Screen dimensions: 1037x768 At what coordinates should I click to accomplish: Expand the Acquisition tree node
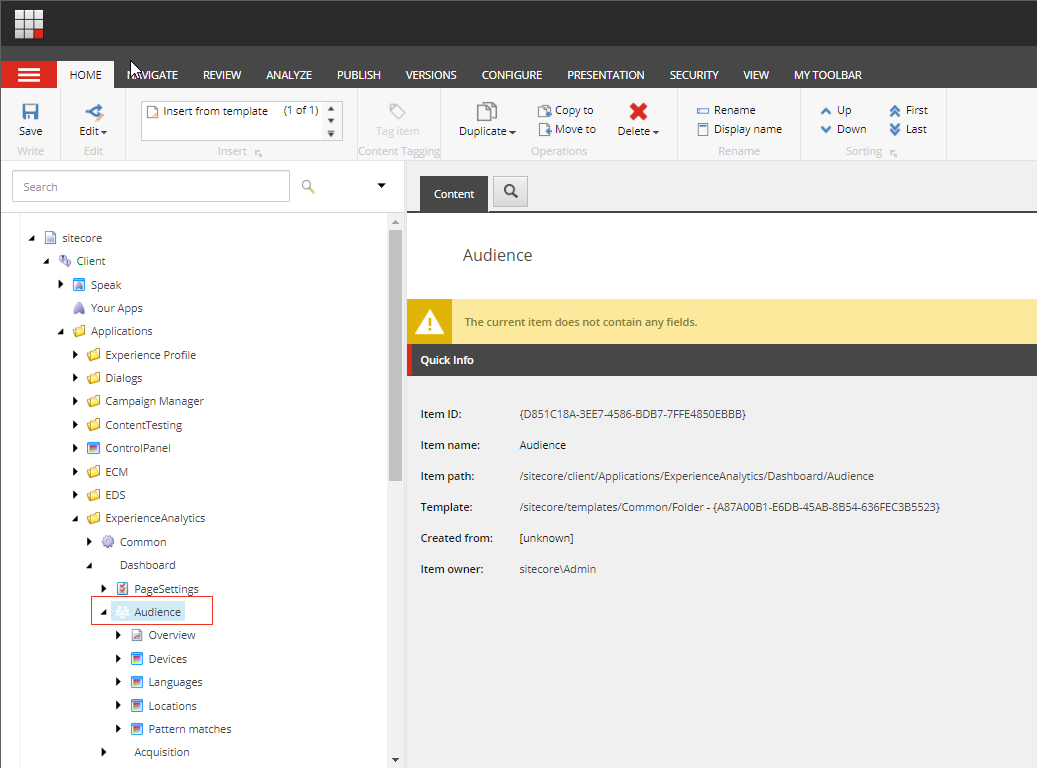(x=103, y=752)
